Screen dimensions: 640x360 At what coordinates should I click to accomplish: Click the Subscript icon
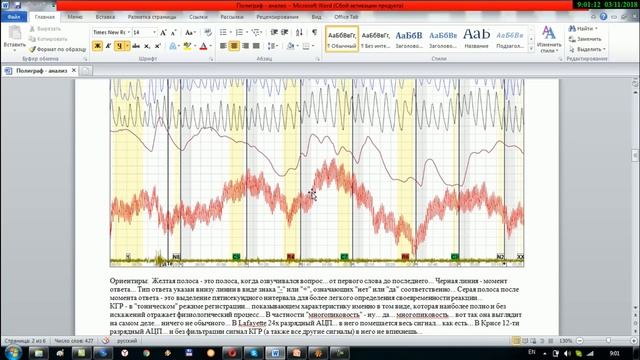coord(147,46)
